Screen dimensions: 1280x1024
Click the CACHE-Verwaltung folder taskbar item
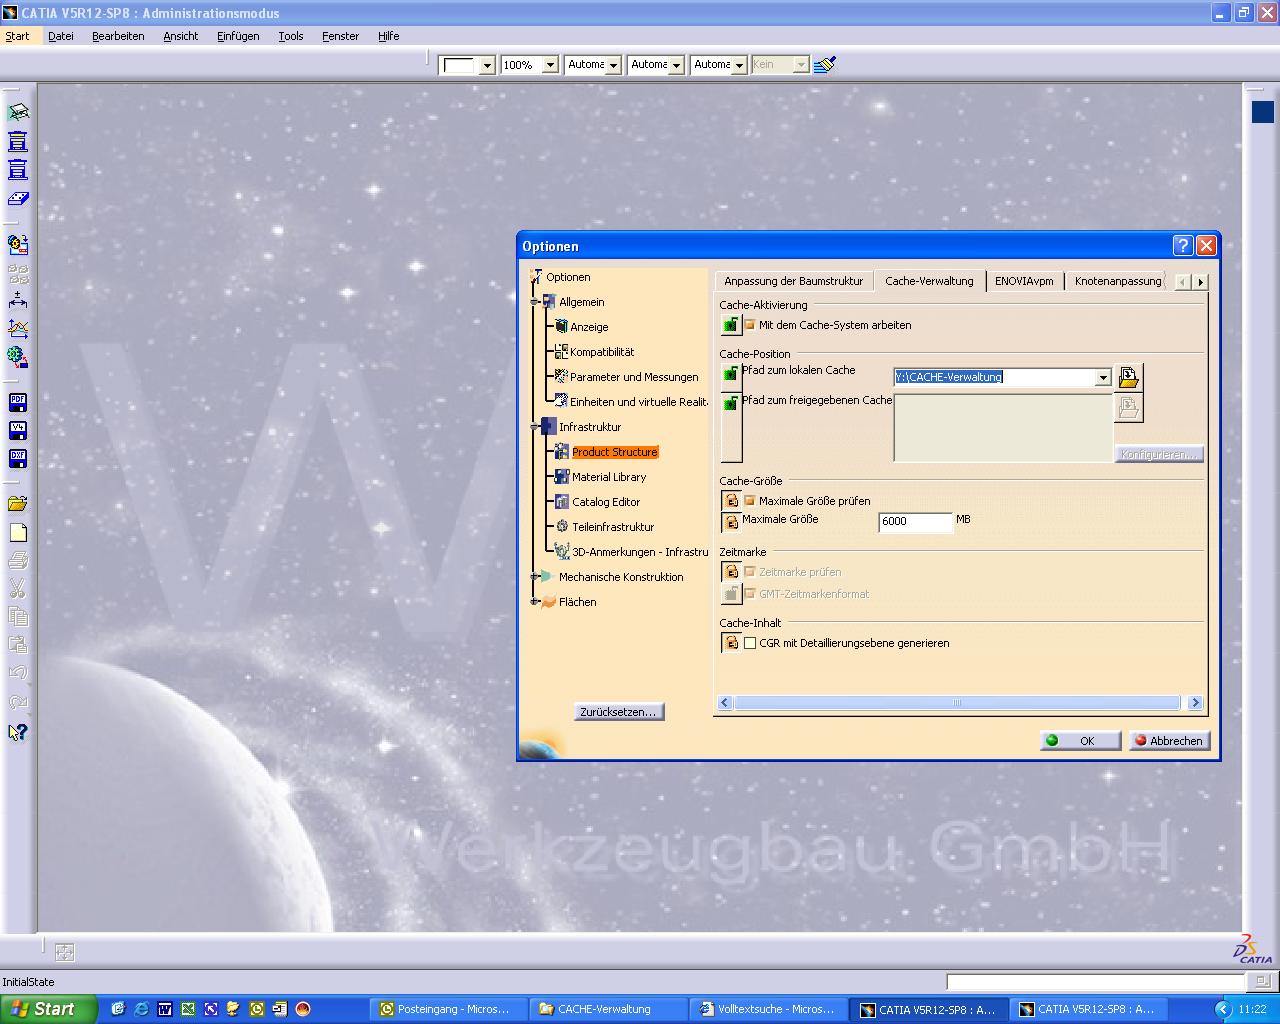tap(607, 1009)
